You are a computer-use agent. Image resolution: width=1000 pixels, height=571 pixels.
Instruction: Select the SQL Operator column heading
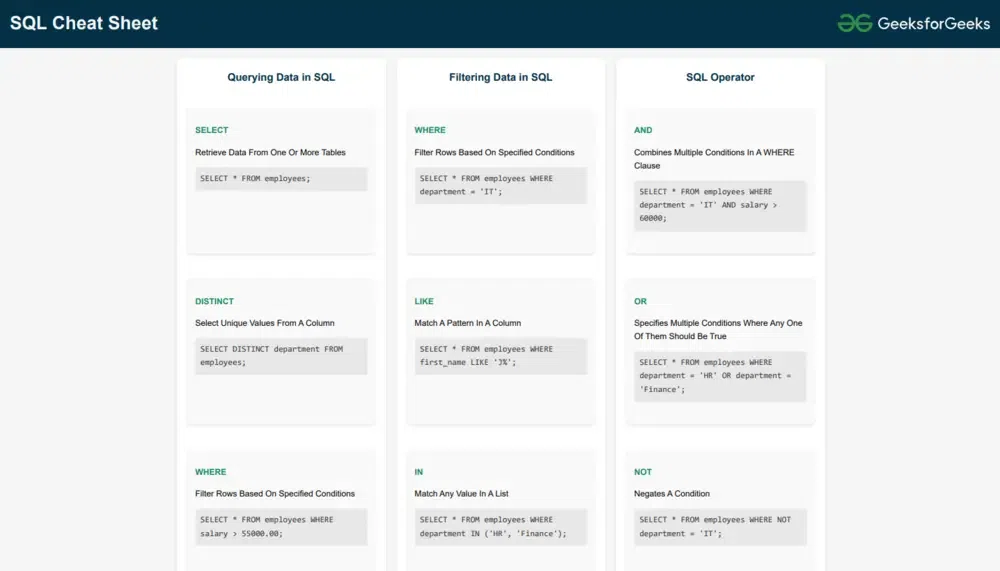pos(720,77)
